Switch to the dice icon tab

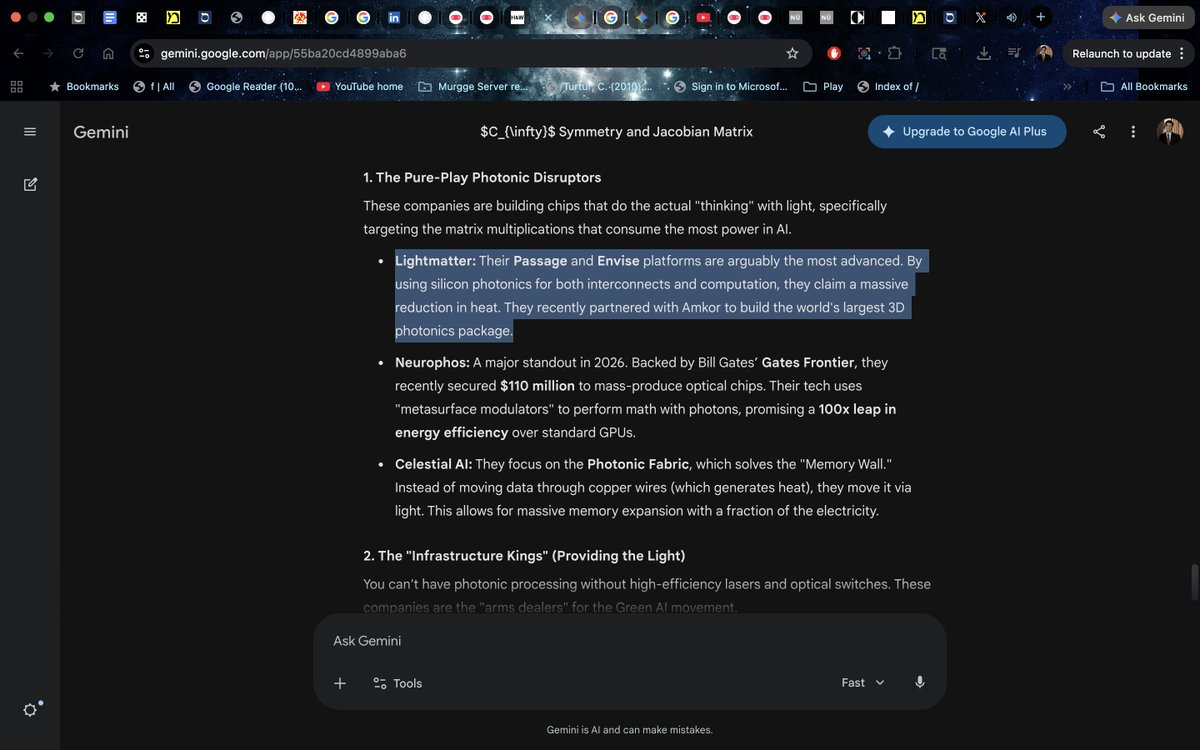(142, 18)
